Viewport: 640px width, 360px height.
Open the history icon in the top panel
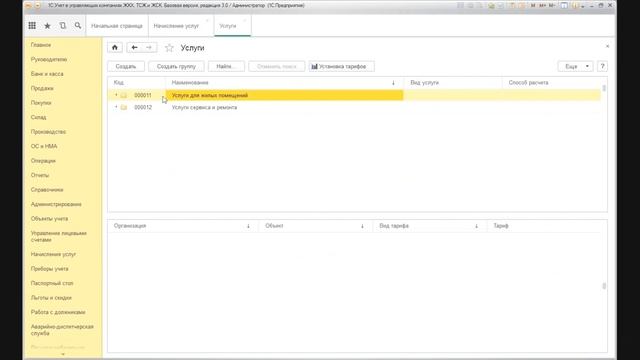62,26
